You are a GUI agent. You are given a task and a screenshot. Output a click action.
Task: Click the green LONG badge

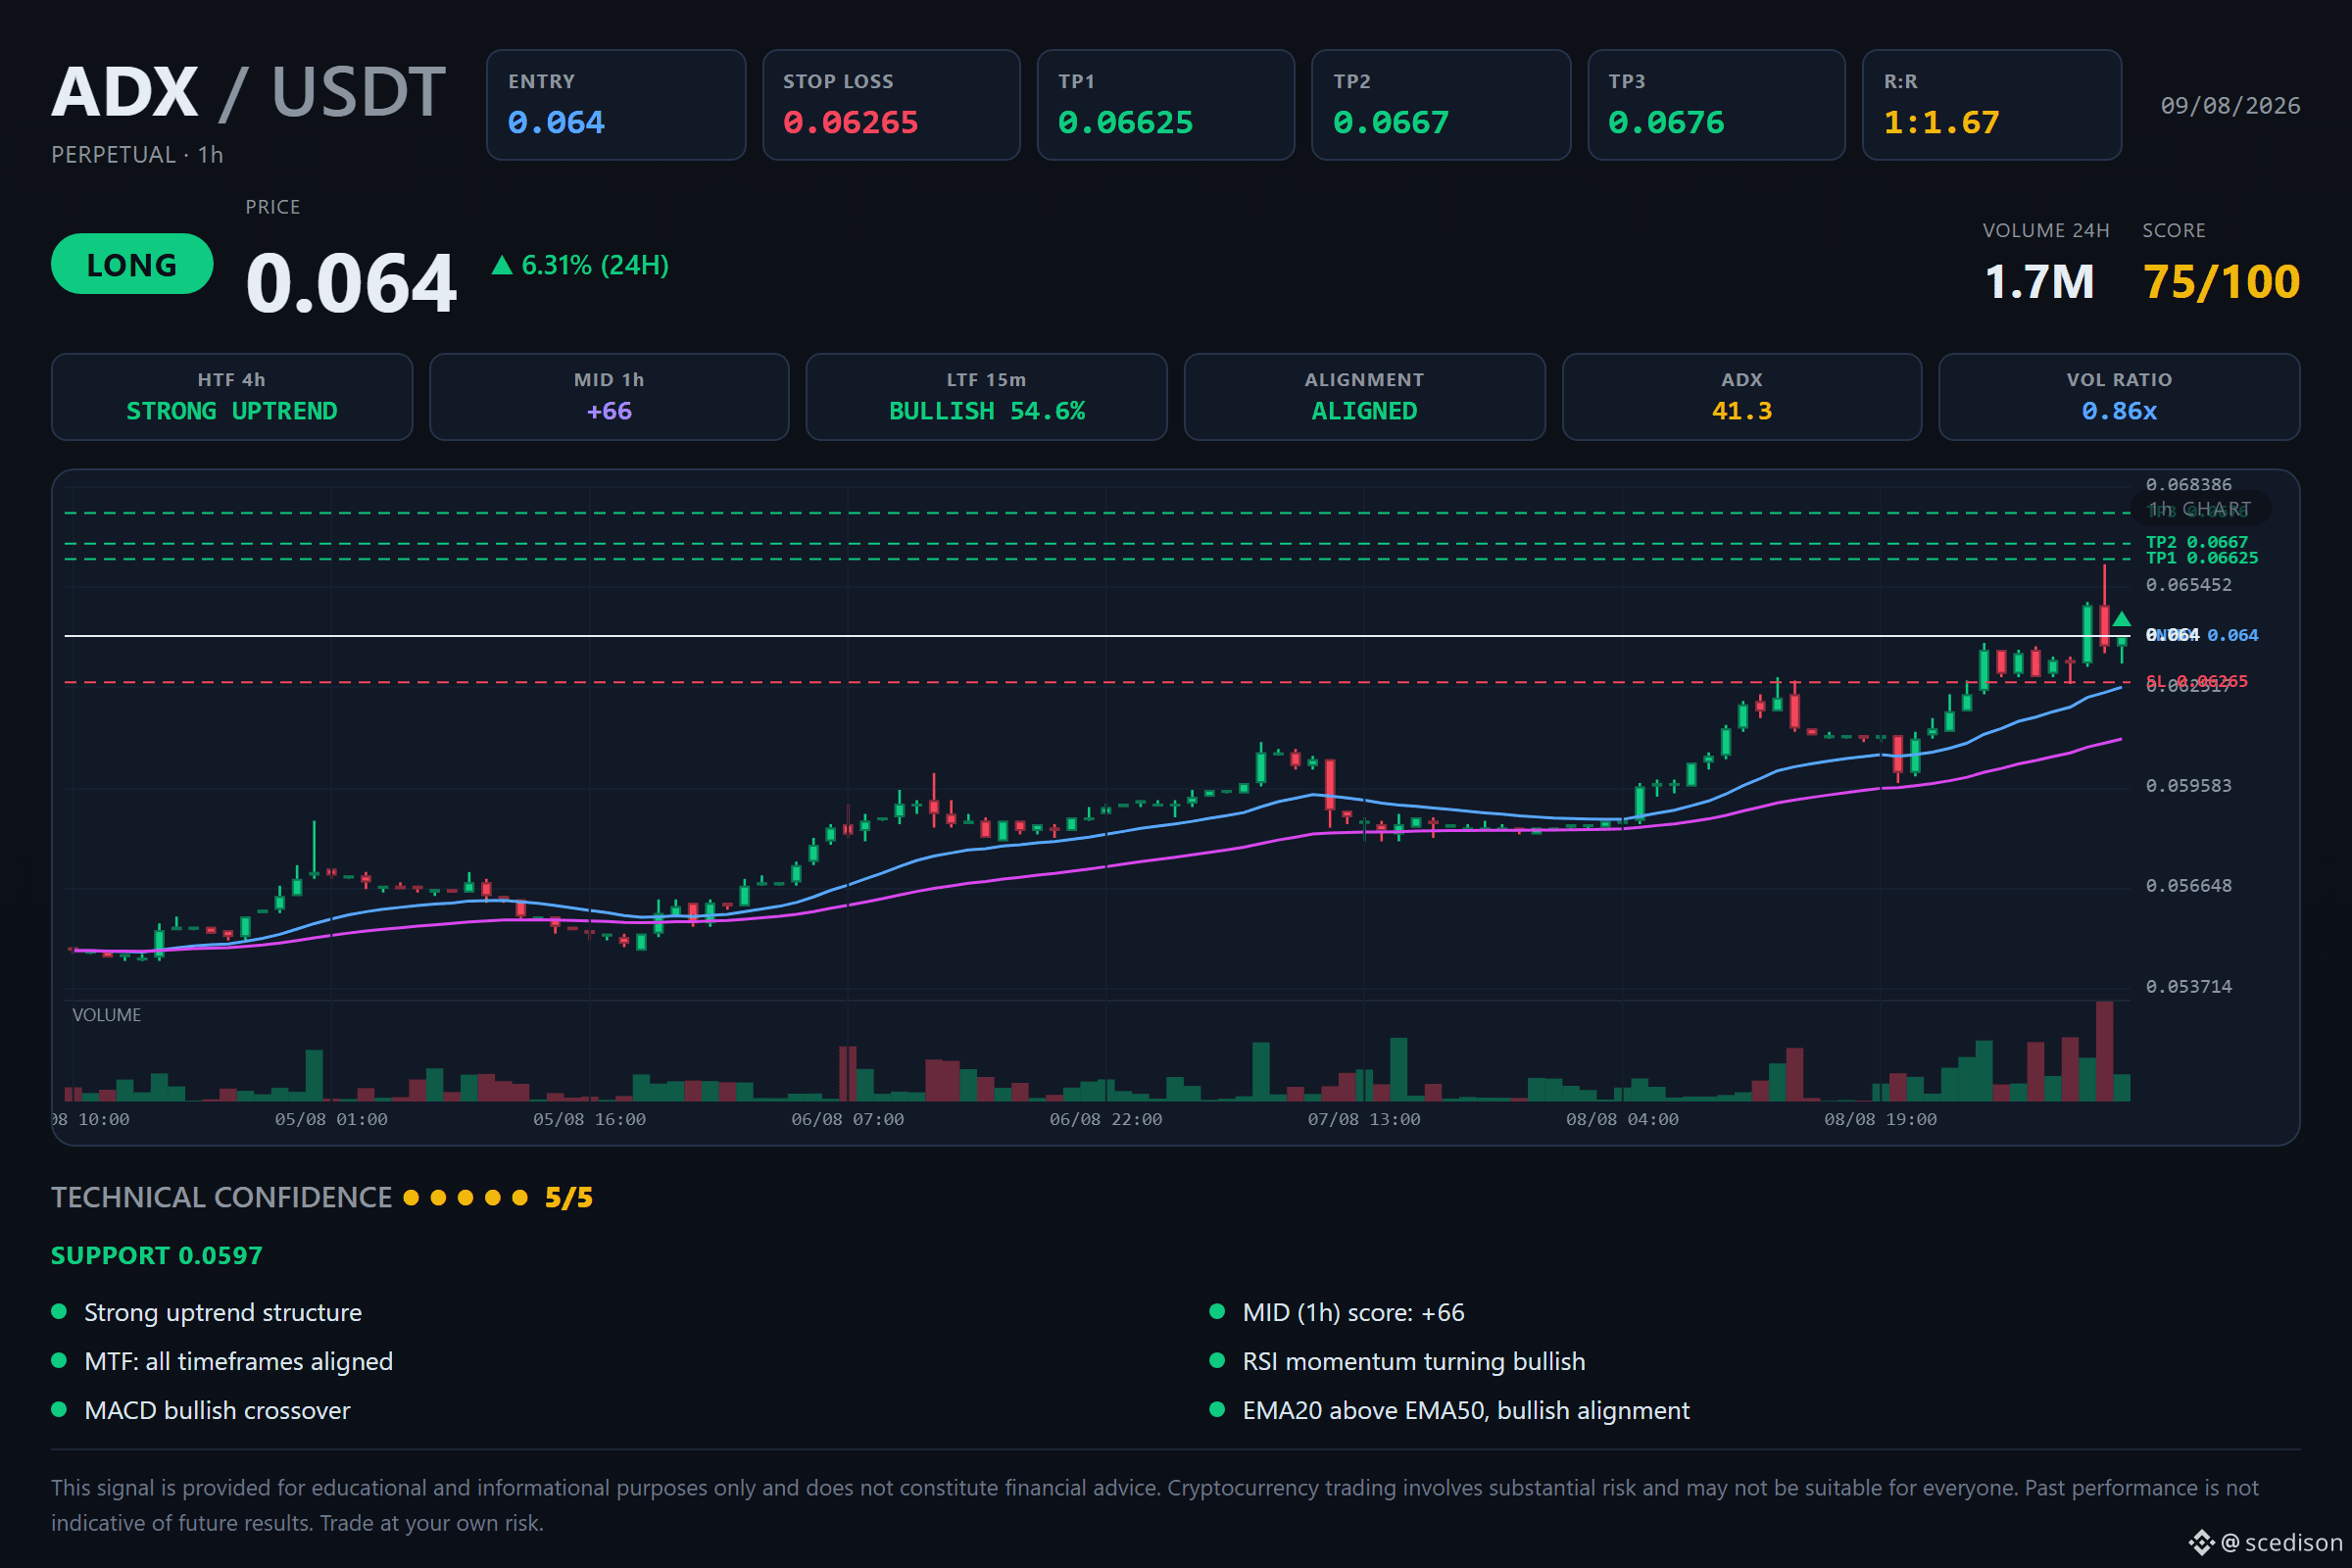(x=132, y=264)
